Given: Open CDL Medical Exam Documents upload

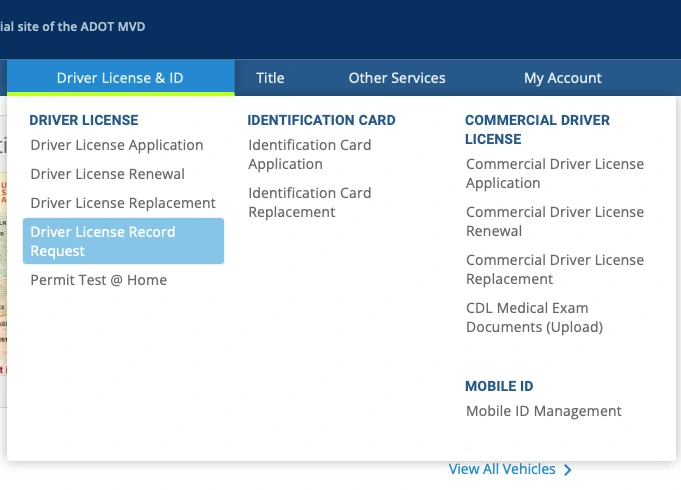Looking at the screenshot, I should [534, 317].
